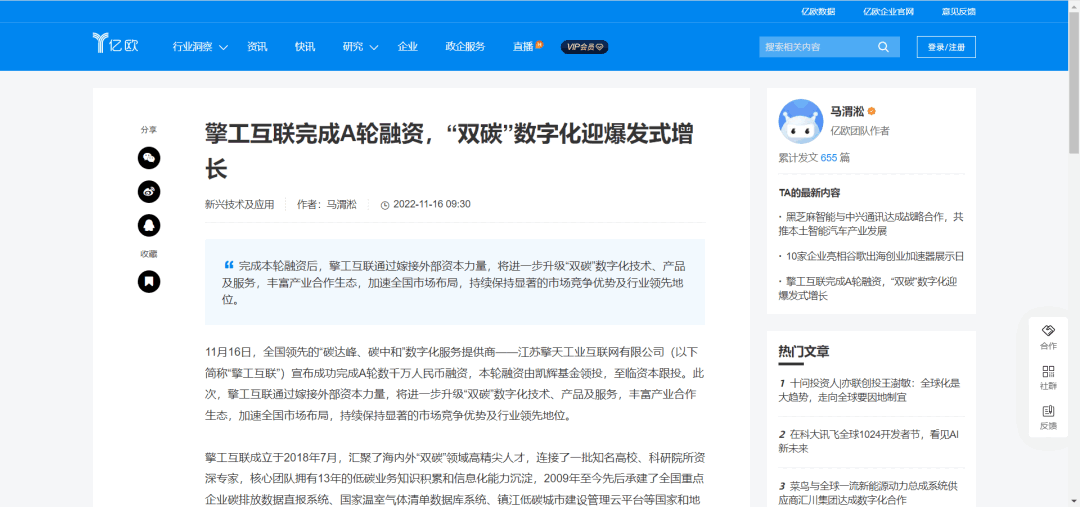Open the 资讯 nav item
Screen dimensions: 1080x507
click(x=257, y=47)
